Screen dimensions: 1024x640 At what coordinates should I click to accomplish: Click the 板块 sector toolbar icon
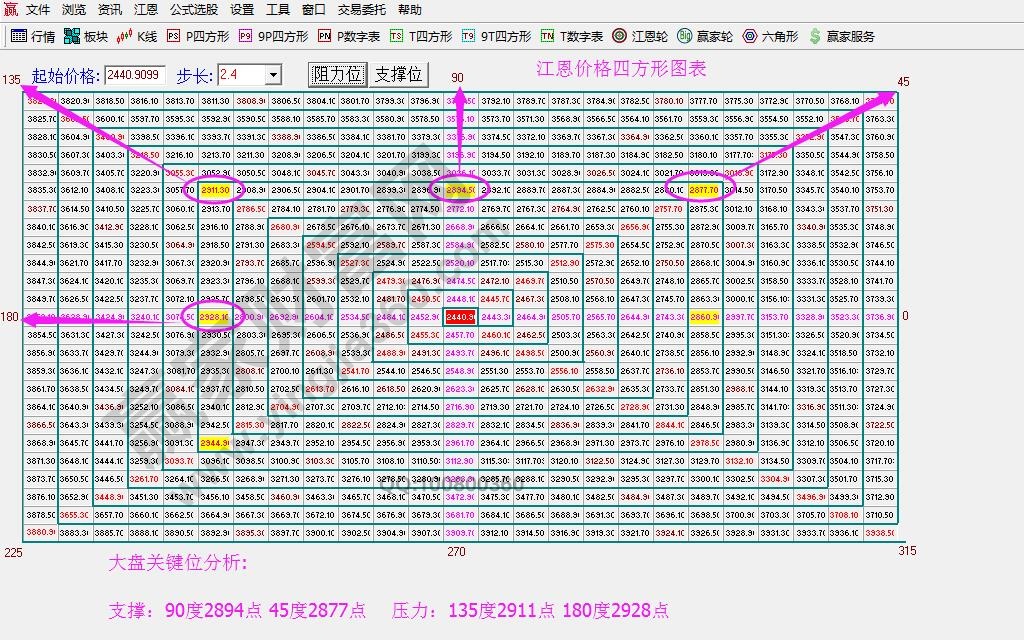point(85,36)
